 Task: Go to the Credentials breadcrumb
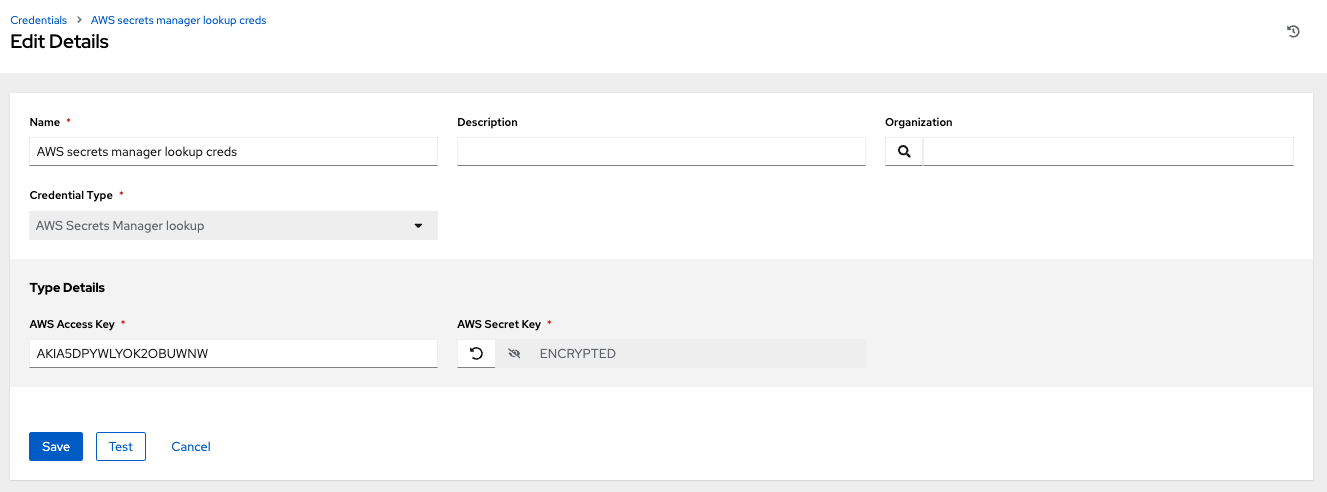39,20
